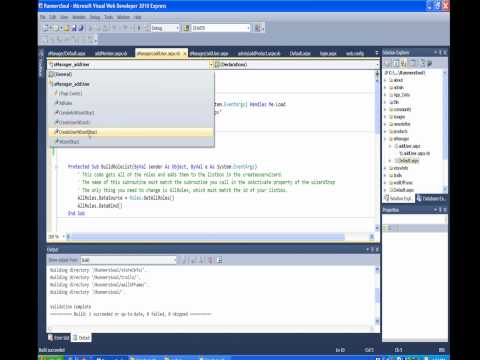This screenshot has width=480, height=360.
Task: Collapse the eManager folder
Action: click(385, 139)
